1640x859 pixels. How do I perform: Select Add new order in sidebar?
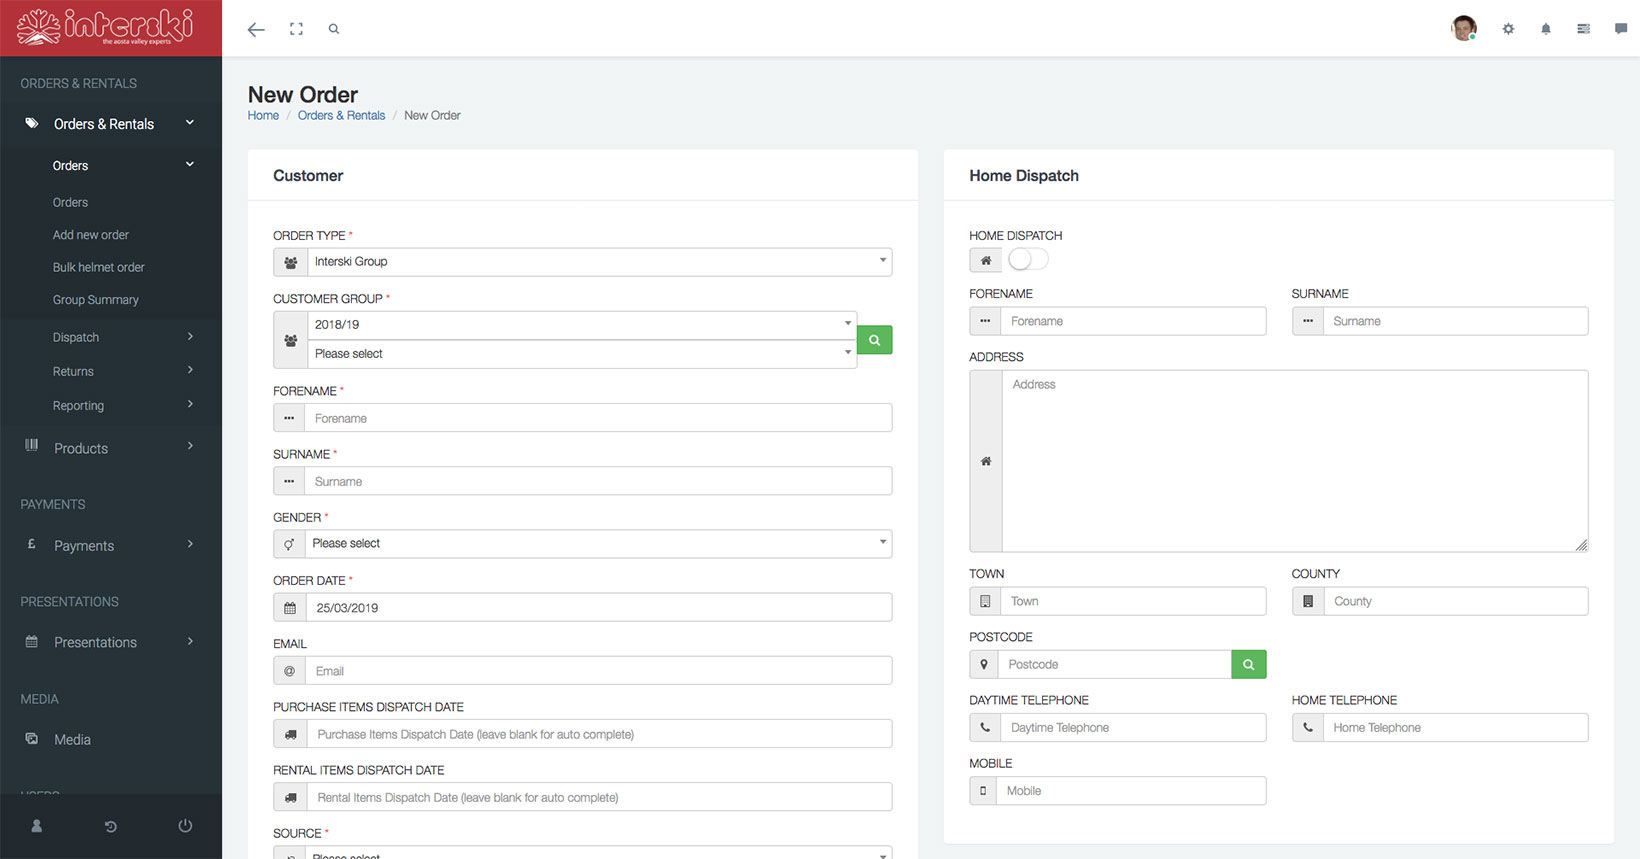91,235
